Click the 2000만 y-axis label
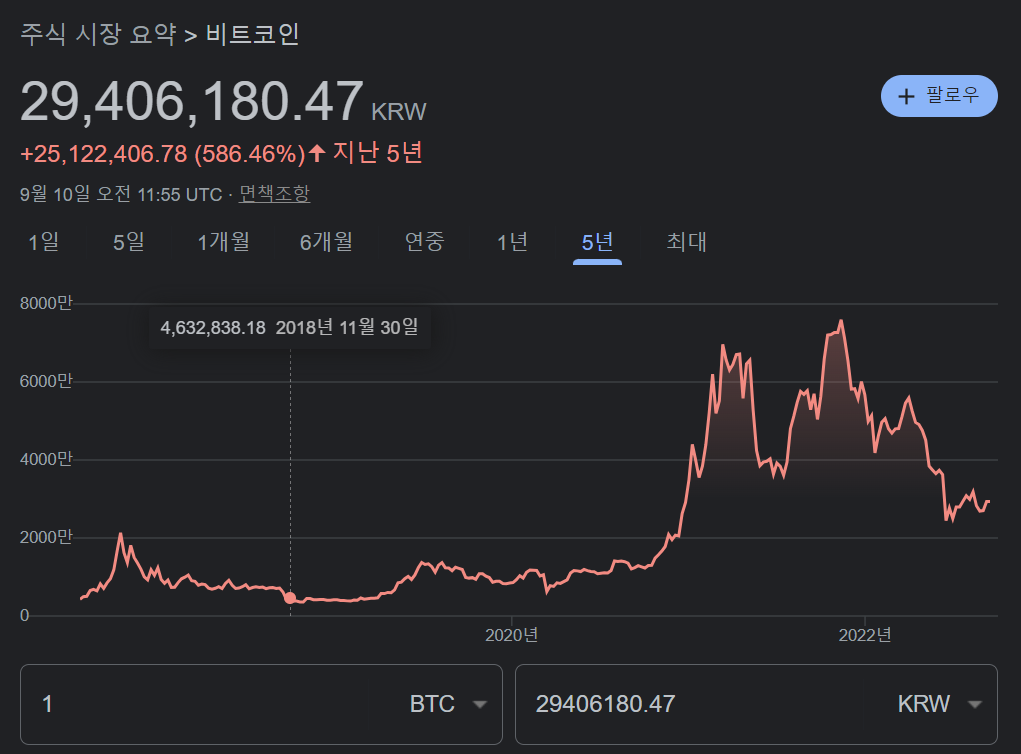 coord(46,537)
